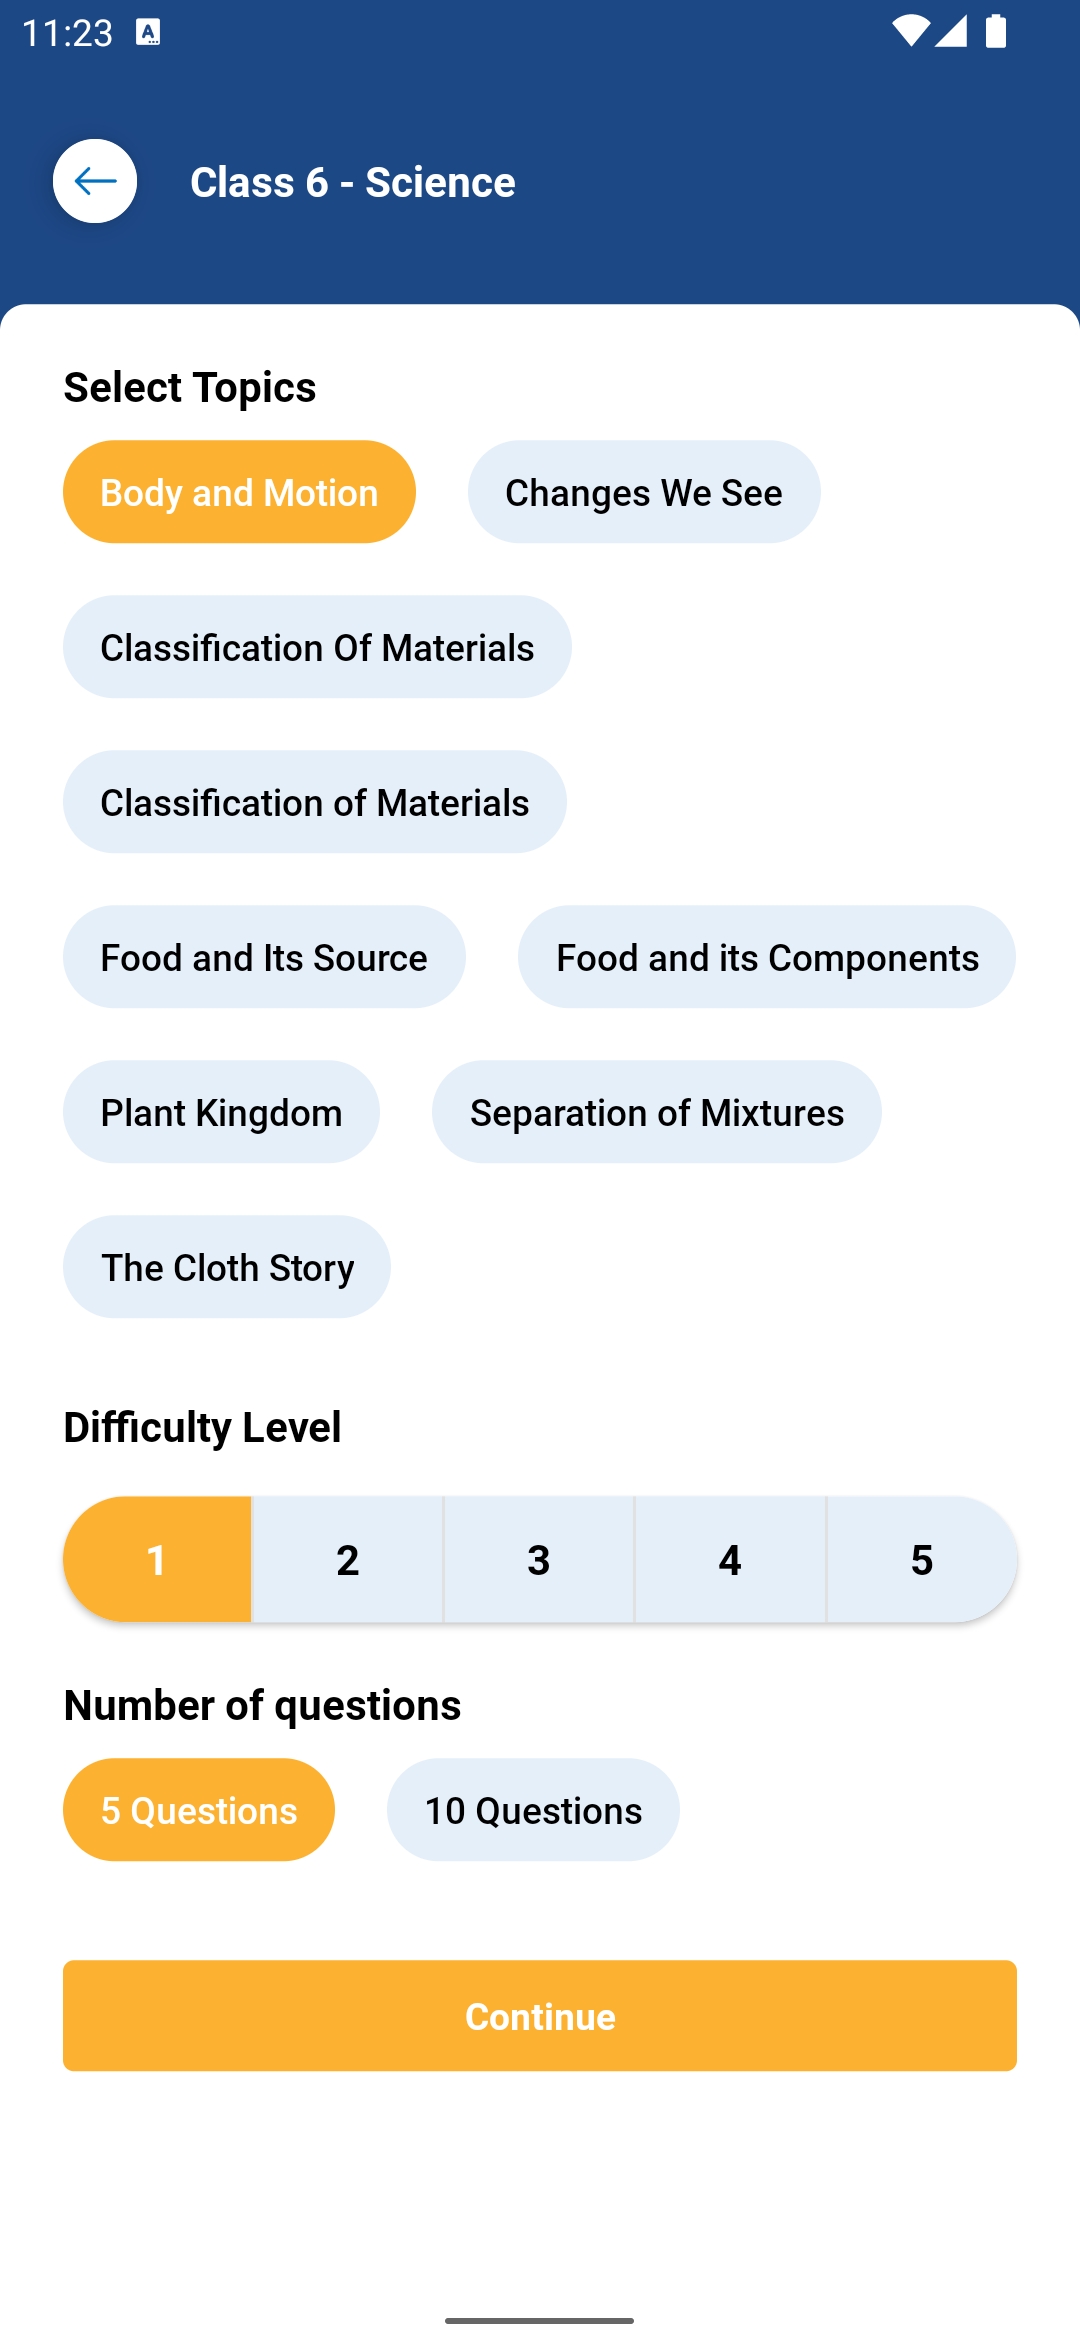Select Food and its Components topic
This screenshot has width=1080, height=2340.
click(x=766, y=957)
